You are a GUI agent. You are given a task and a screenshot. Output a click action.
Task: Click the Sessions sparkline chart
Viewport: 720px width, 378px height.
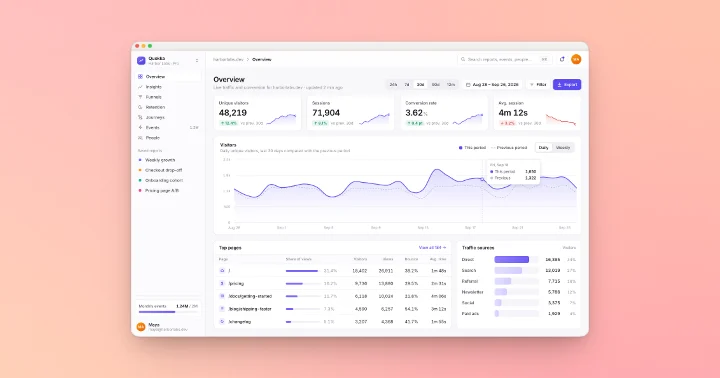point(374,118)
